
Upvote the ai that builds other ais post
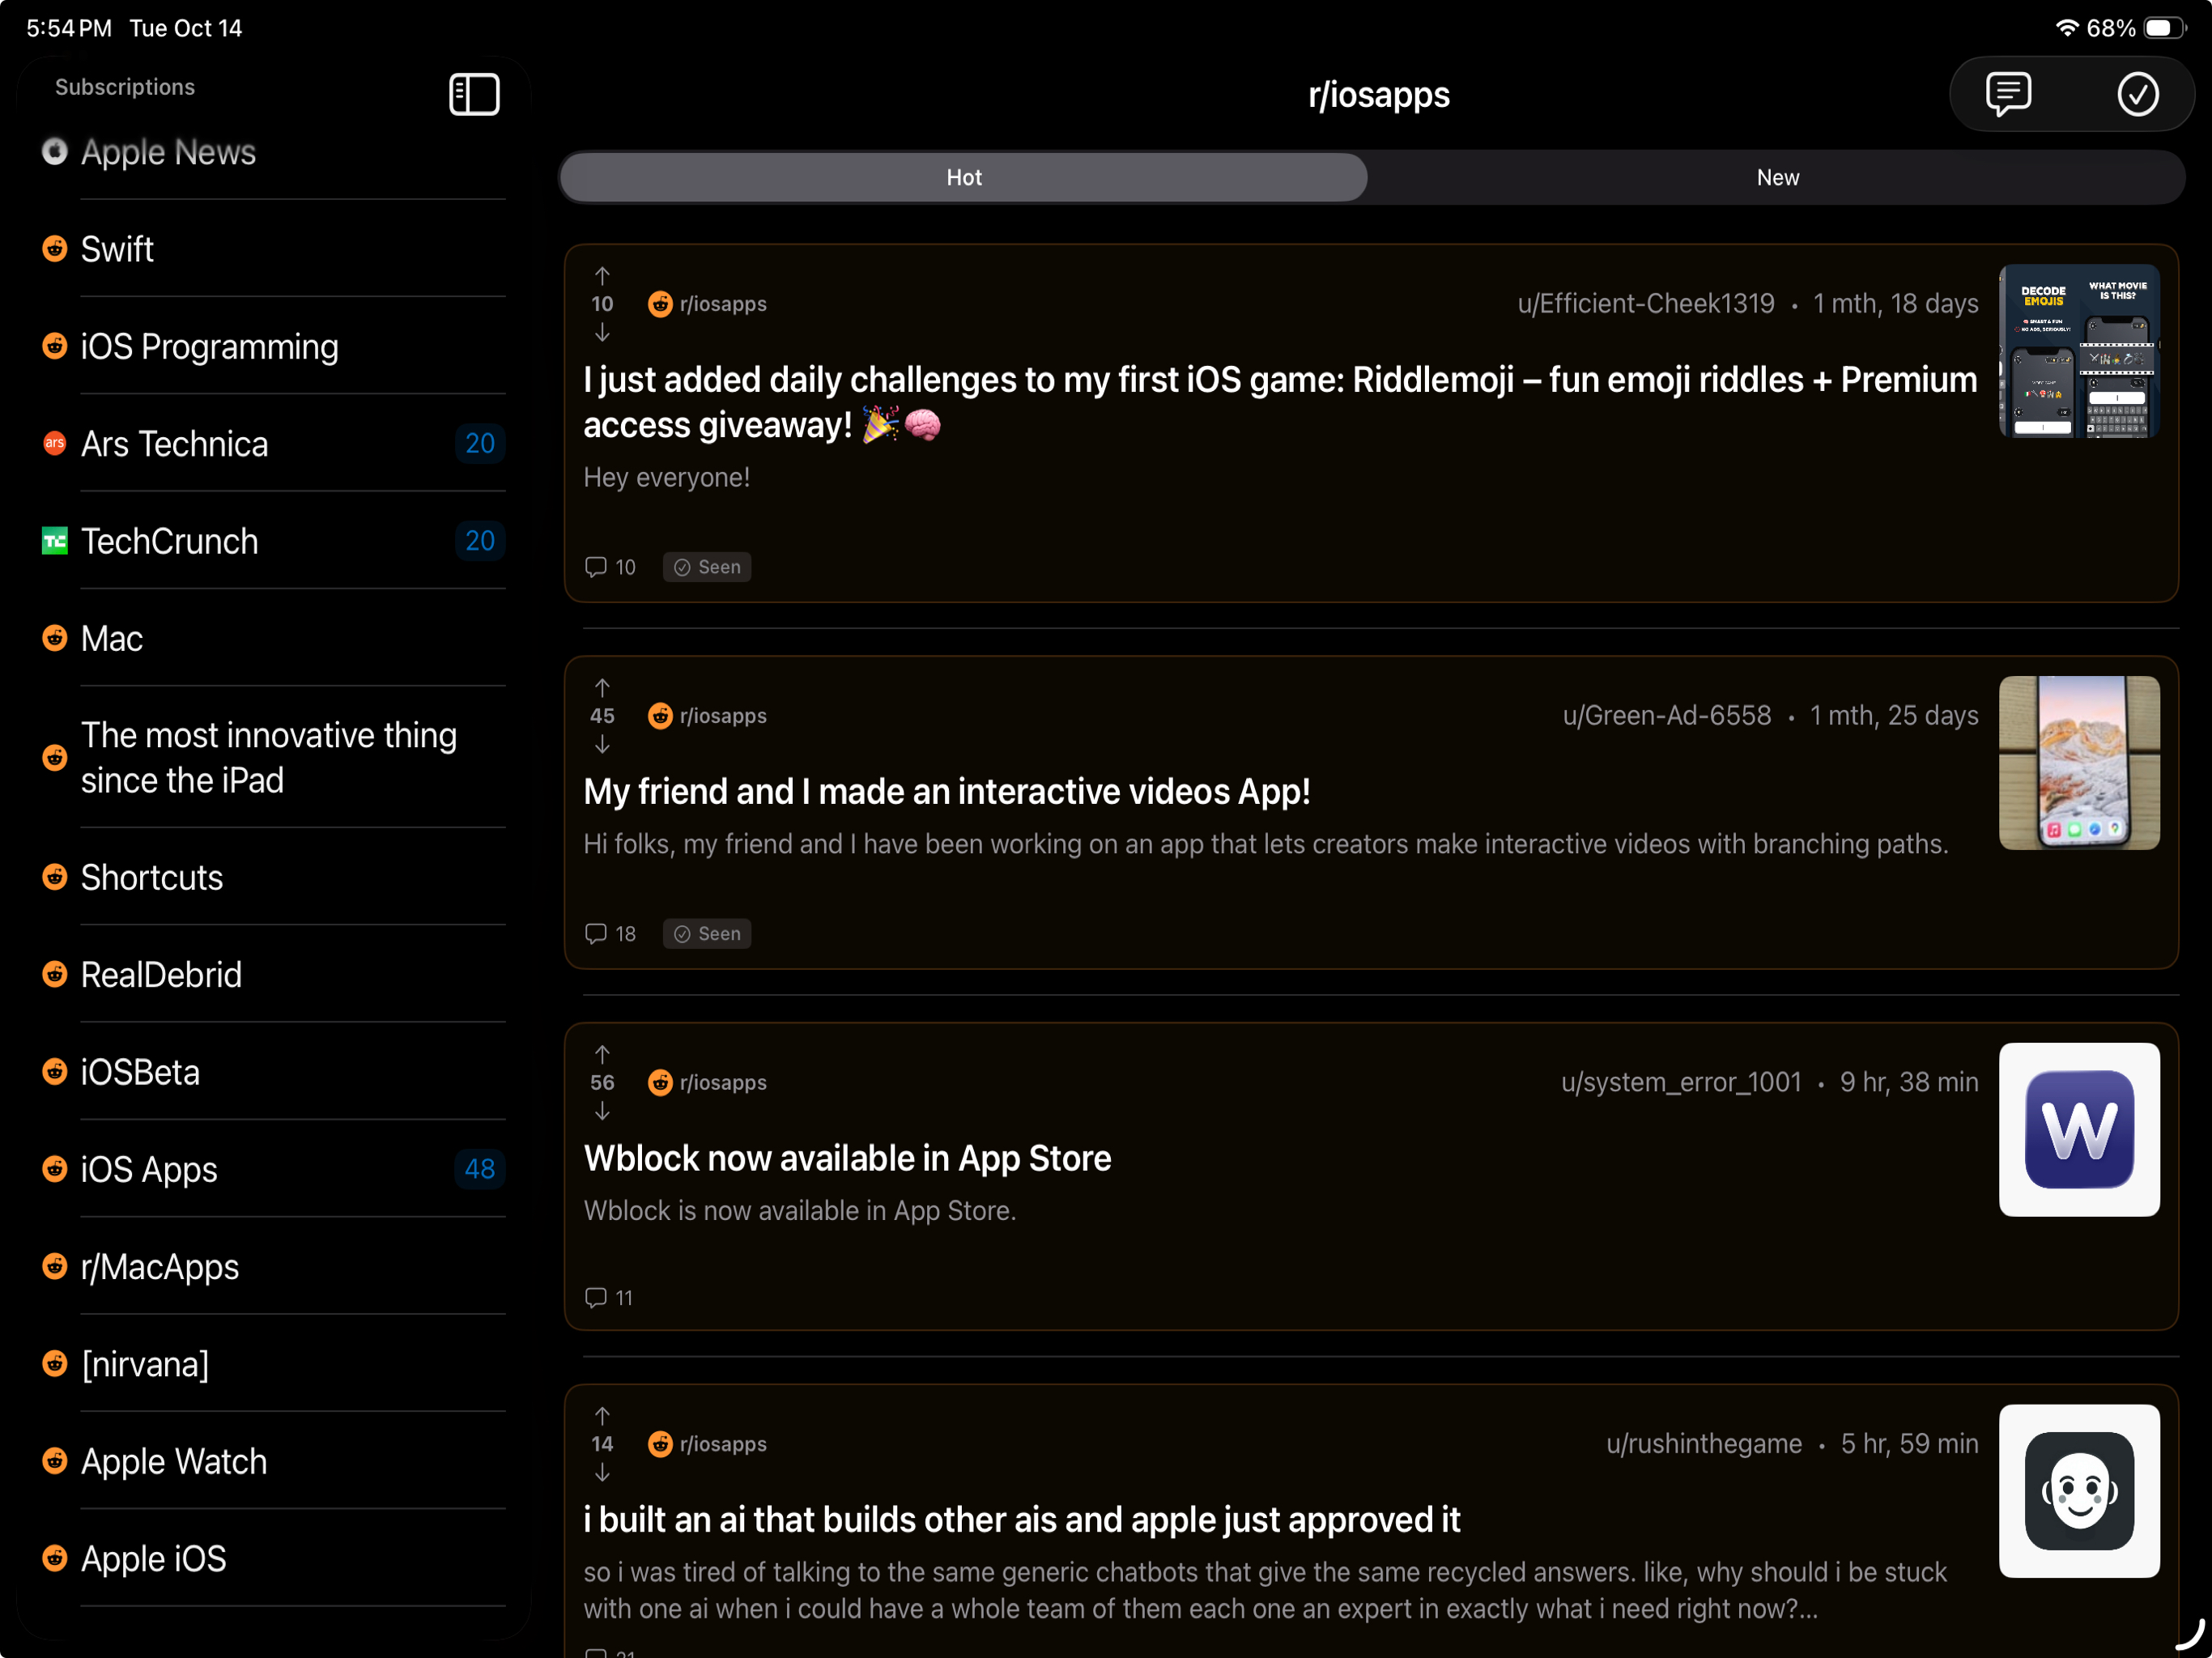[x=602, y=1416]
